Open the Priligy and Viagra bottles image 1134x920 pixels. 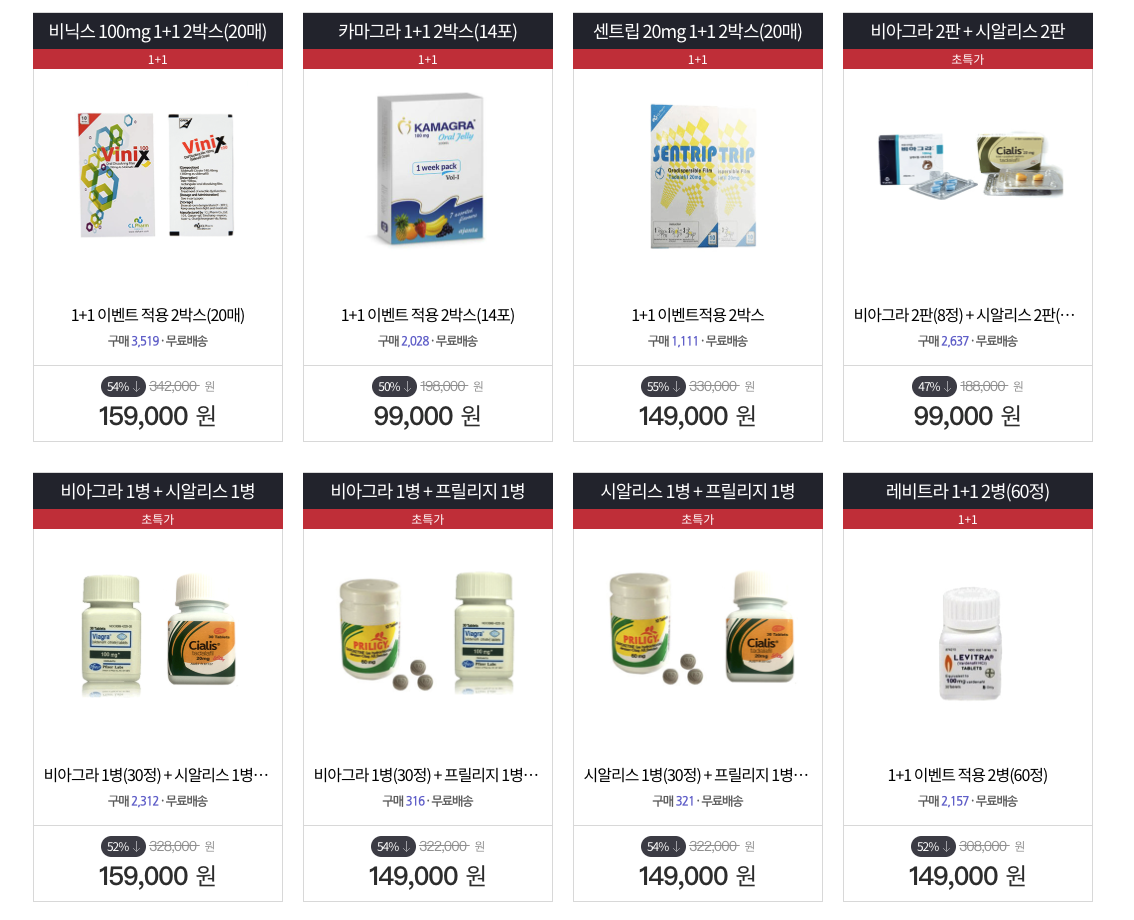(427, 631)
